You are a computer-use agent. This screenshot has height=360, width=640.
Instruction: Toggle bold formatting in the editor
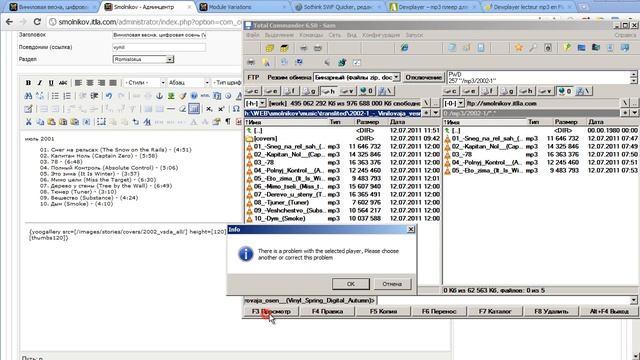pyautogui.click(x=28, y=83)
